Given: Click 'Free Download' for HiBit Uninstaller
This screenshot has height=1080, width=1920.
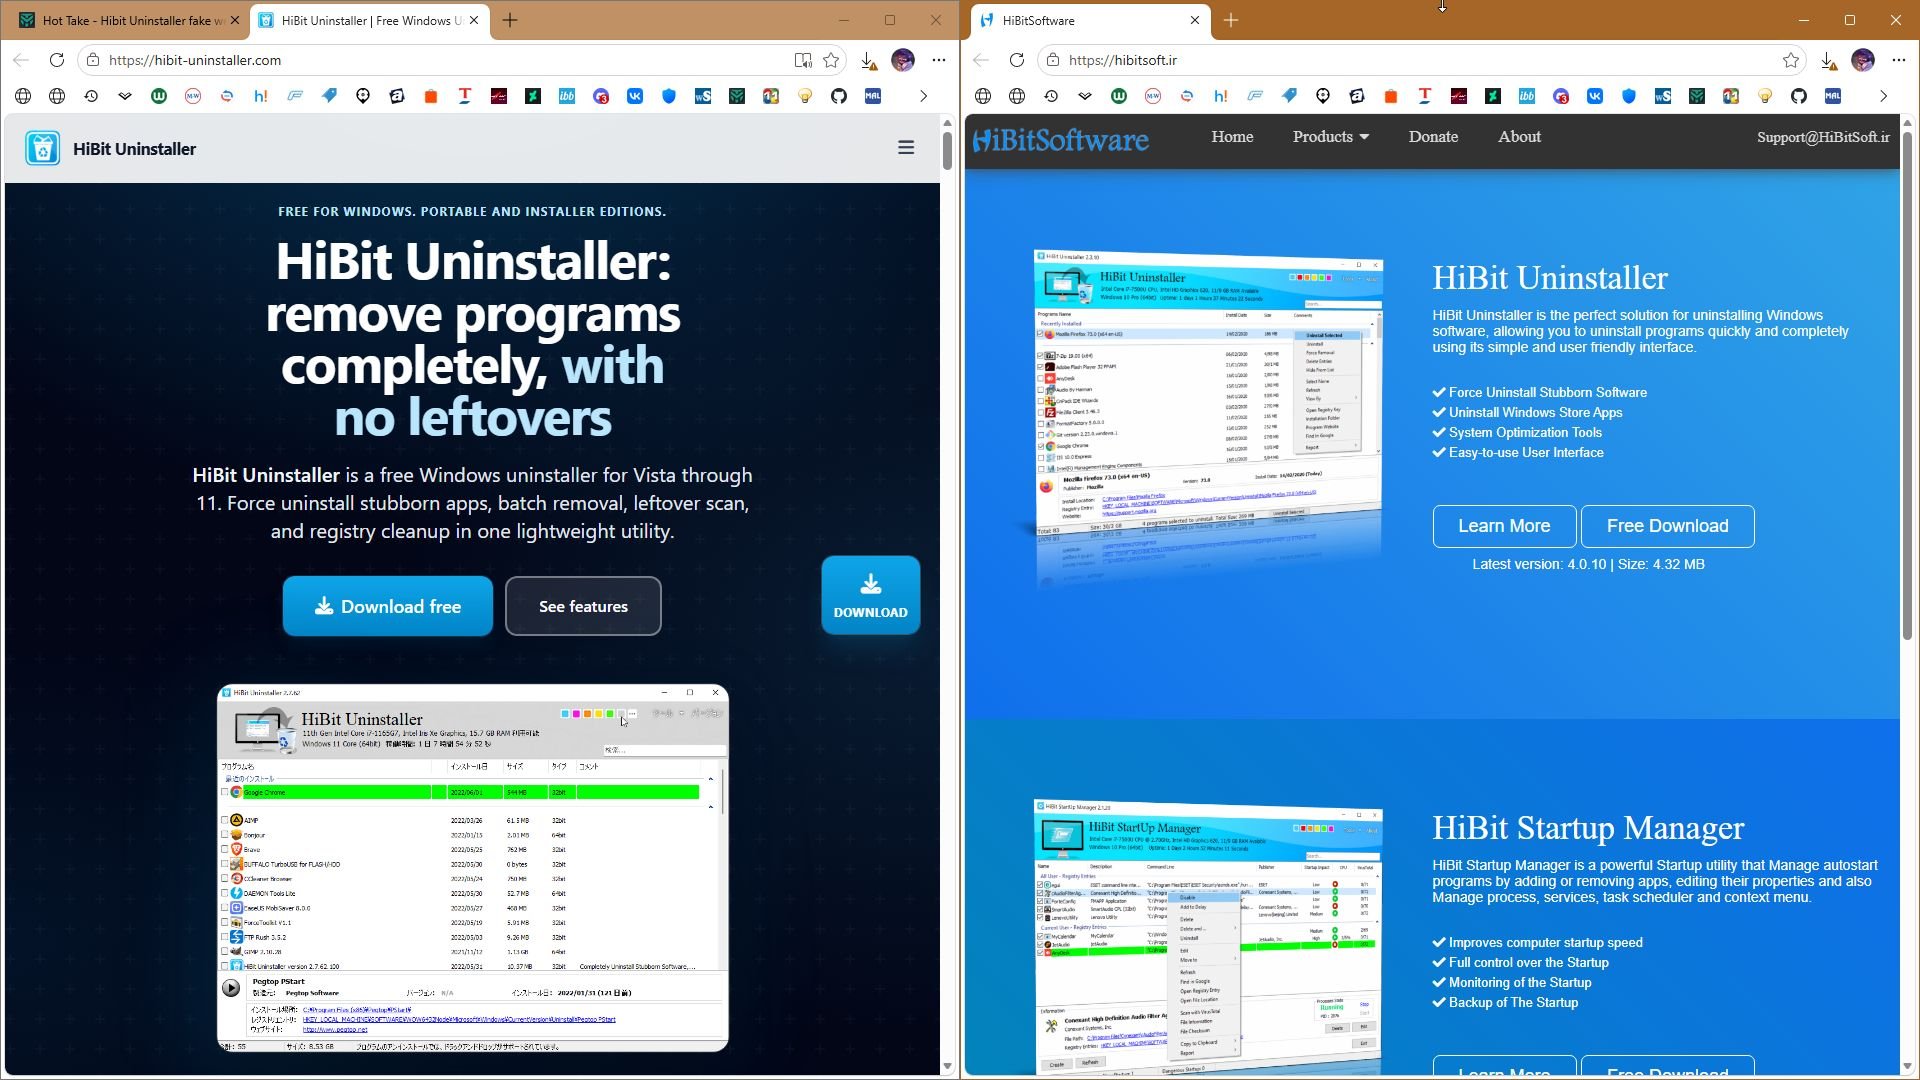Looking at the screenshot, I should [x=1667, y=526].
